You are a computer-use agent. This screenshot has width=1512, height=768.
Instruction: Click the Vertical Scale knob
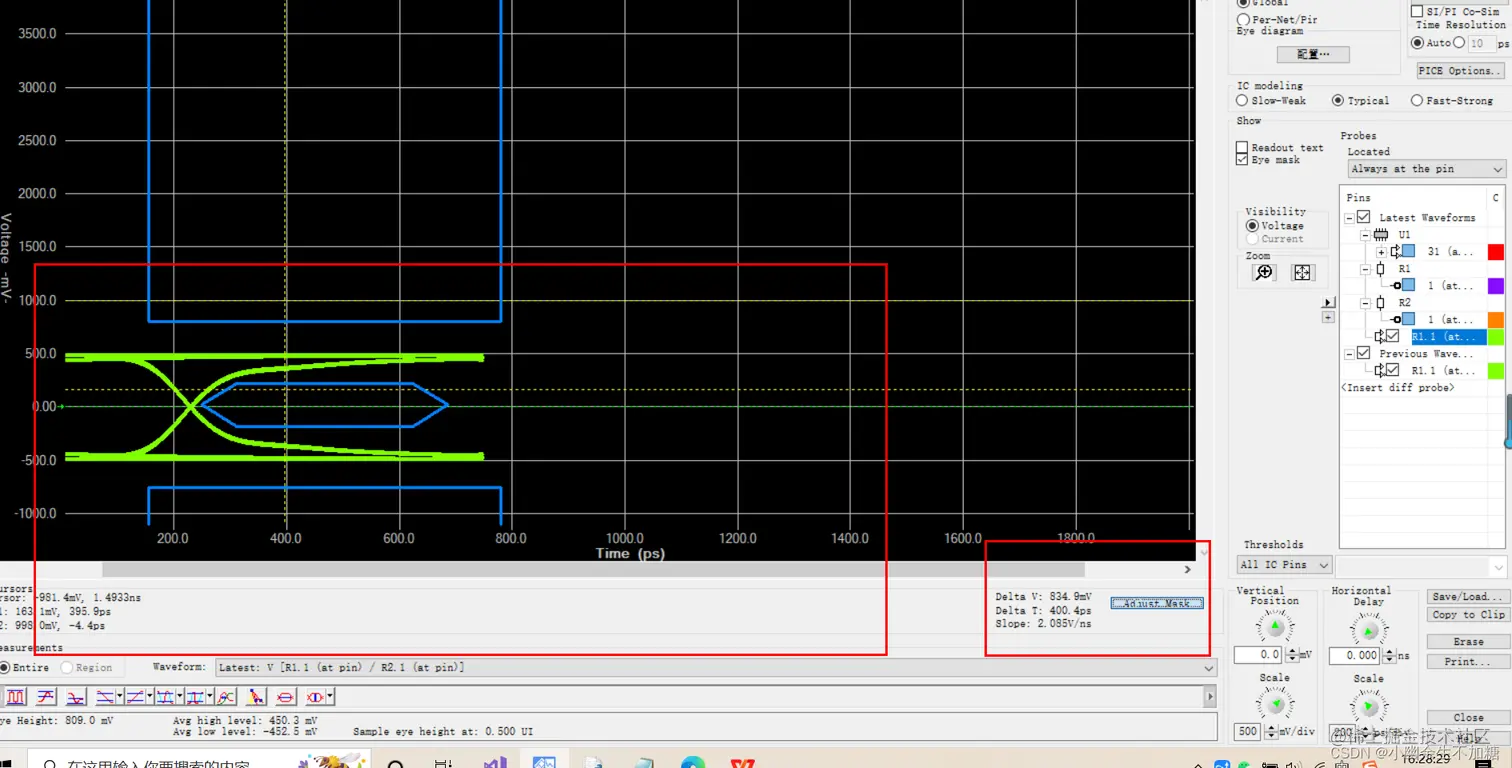(1275, 705)
